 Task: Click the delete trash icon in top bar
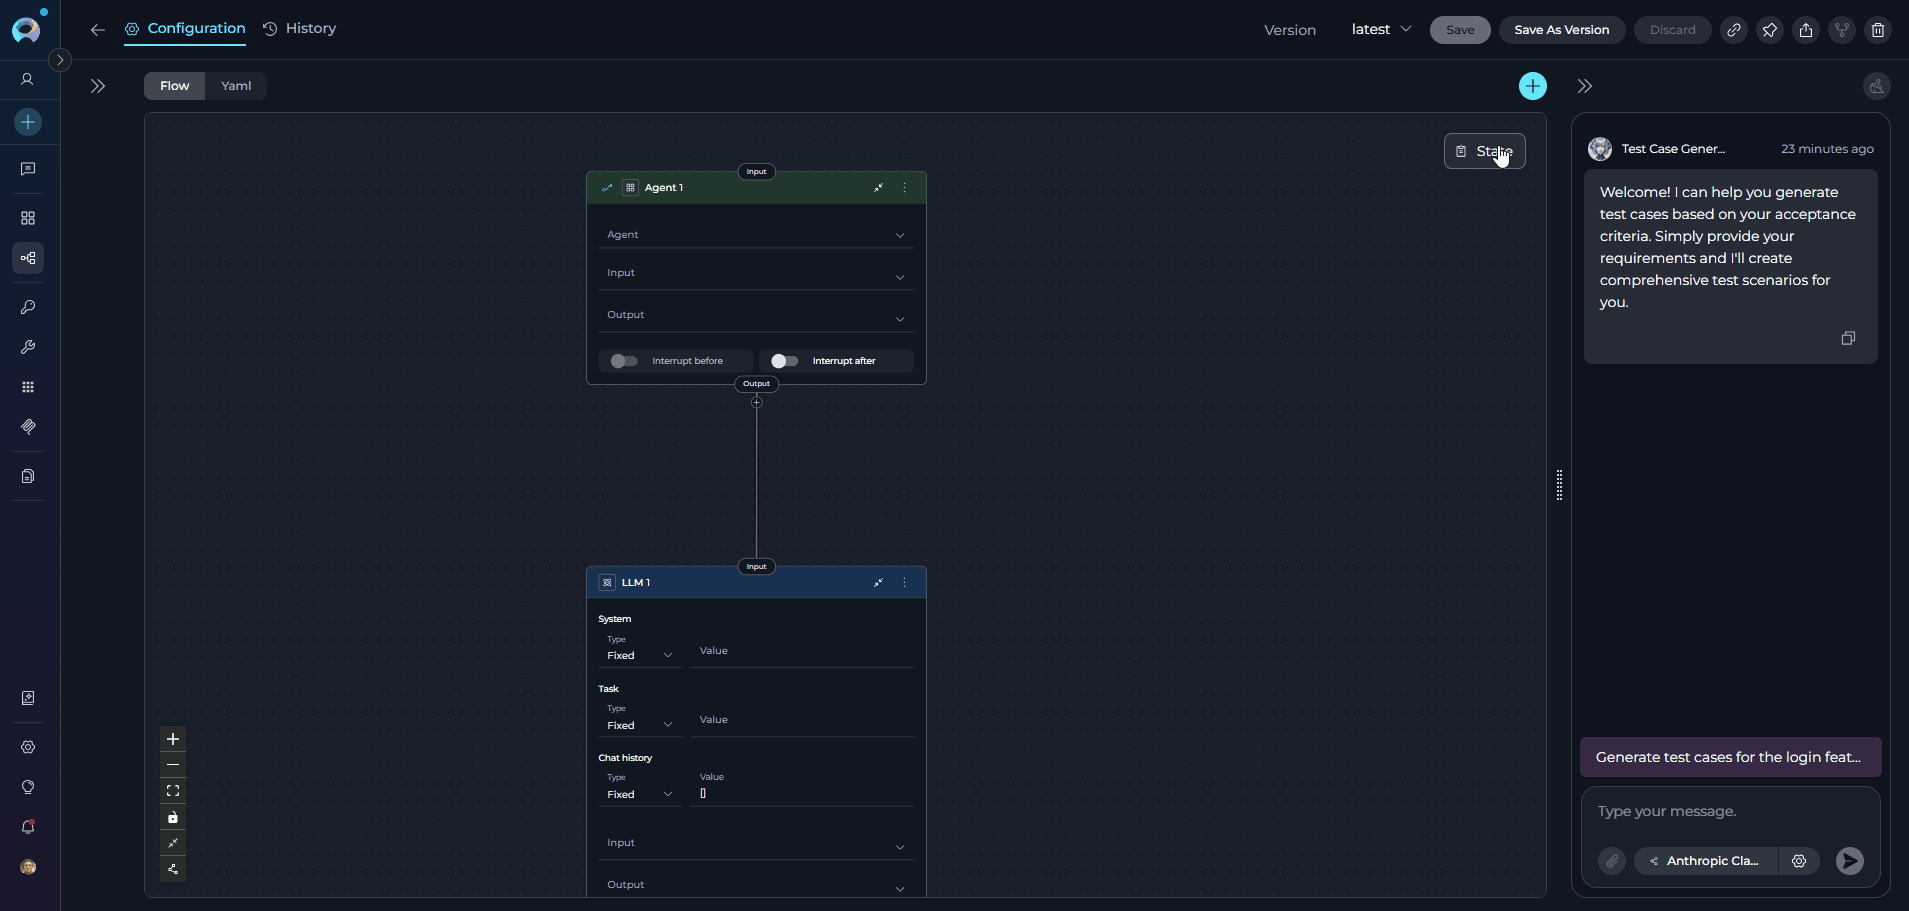[x=1877, y=30]
